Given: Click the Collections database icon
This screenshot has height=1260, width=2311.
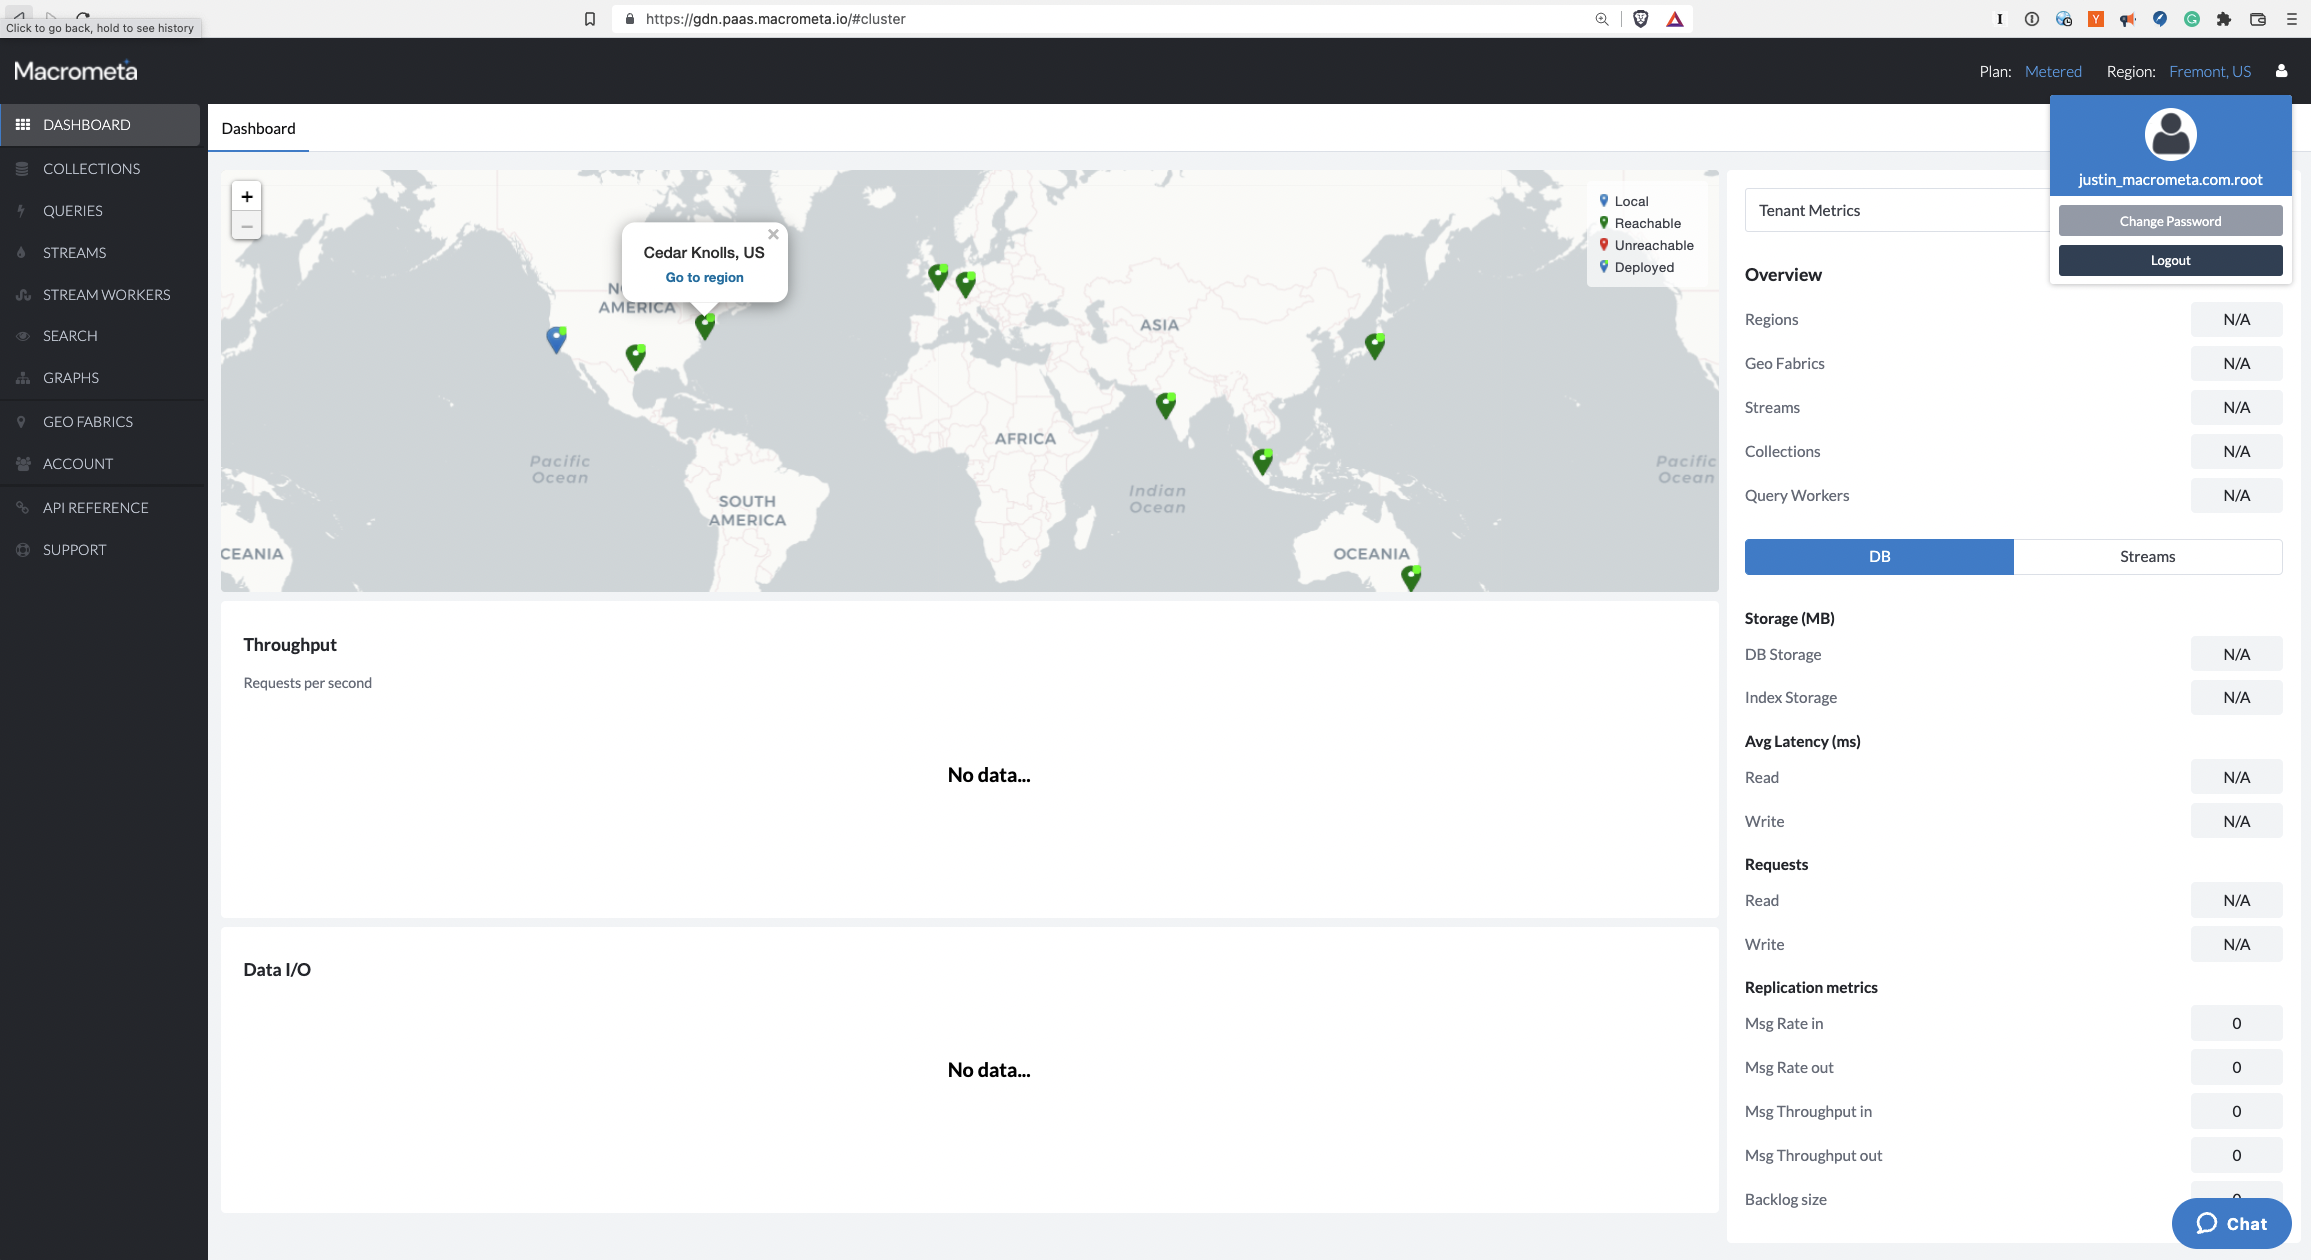Looking at the screenshot, I should pos(22,169).
